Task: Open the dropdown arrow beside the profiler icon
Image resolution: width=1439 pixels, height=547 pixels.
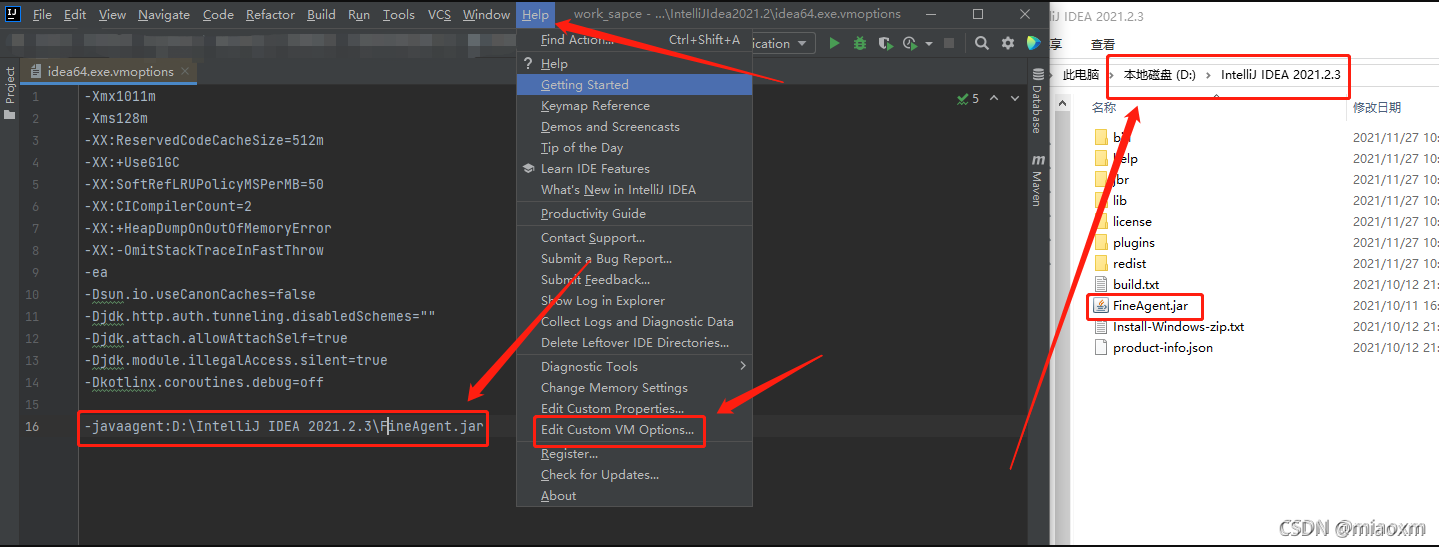Action: 928,43
